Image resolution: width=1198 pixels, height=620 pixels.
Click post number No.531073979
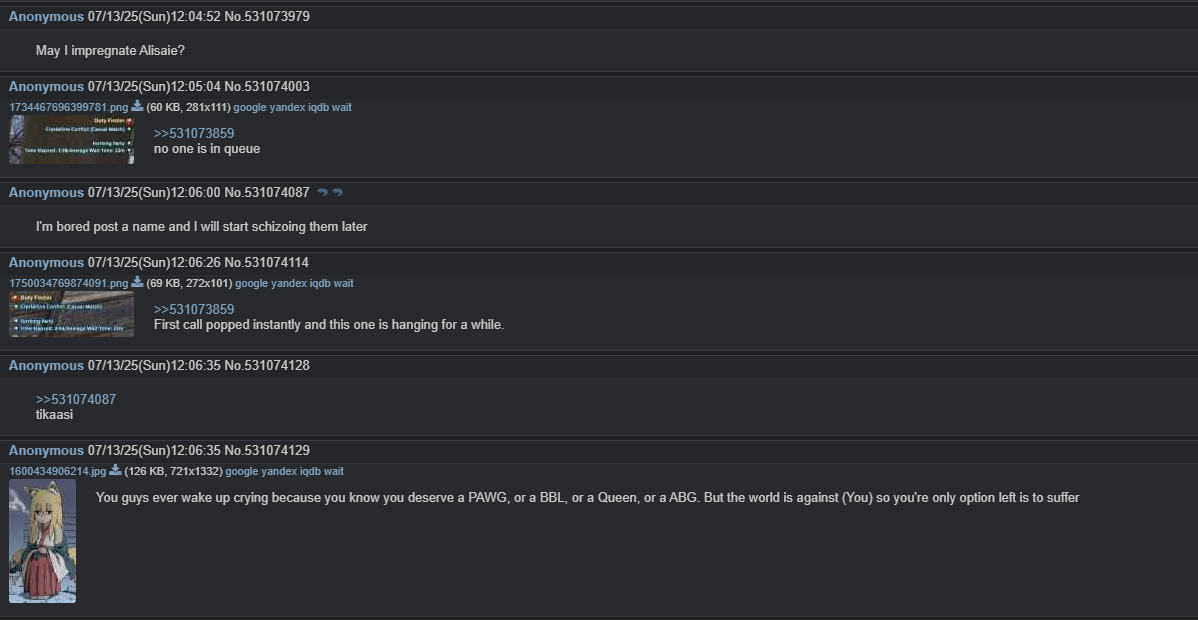click(x=267, y=16)
